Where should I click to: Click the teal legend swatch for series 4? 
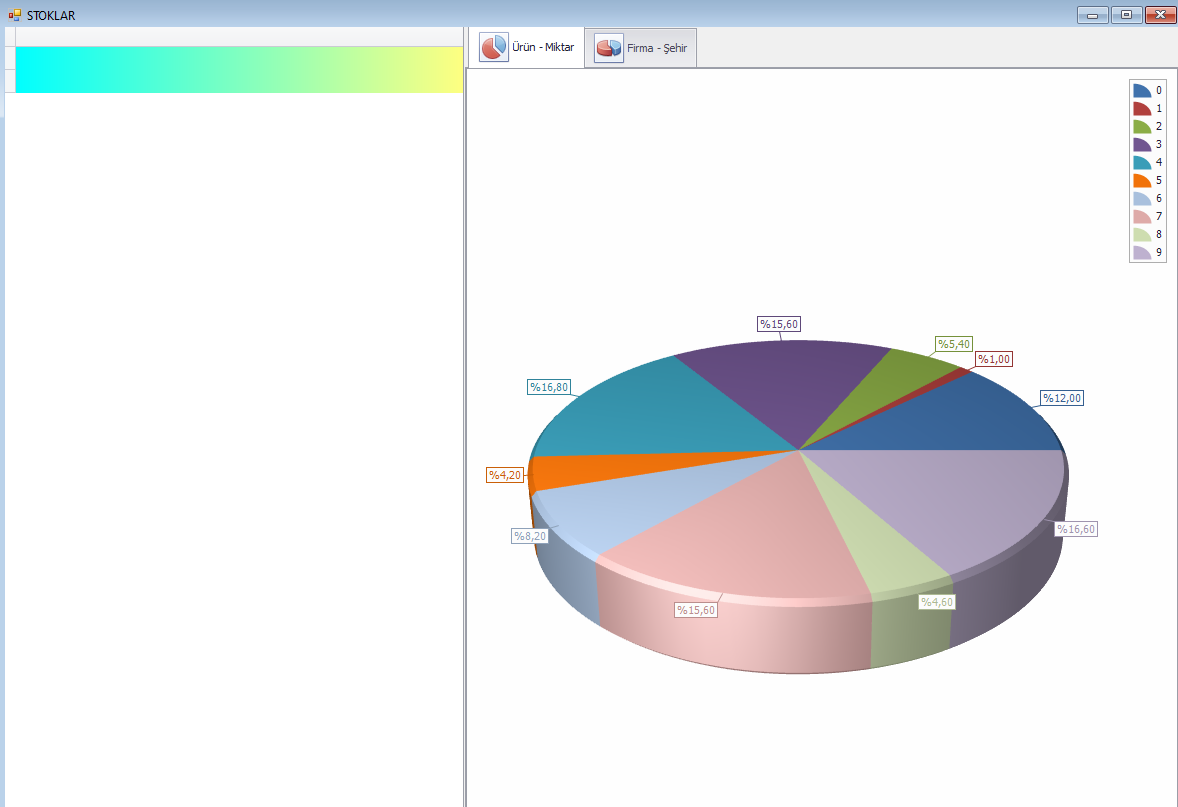tap(1142, 163)
